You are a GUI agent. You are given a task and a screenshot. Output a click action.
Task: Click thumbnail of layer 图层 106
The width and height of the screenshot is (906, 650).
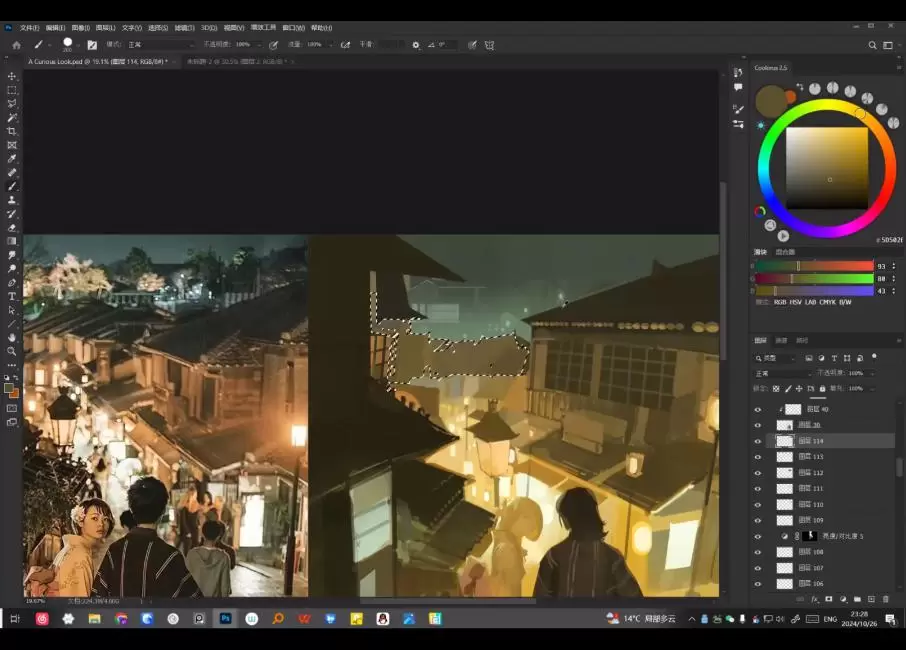point(785,584)
